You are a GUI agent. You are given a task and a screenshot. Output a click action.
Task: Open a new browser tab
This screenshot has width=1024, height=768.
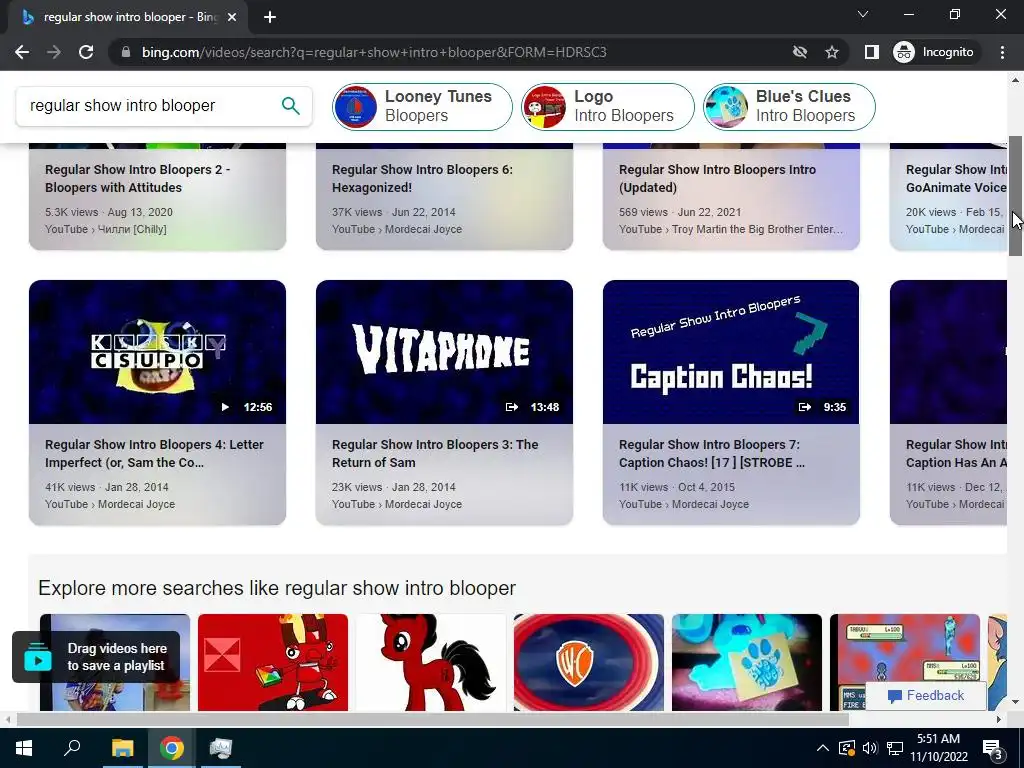point(270,17)
